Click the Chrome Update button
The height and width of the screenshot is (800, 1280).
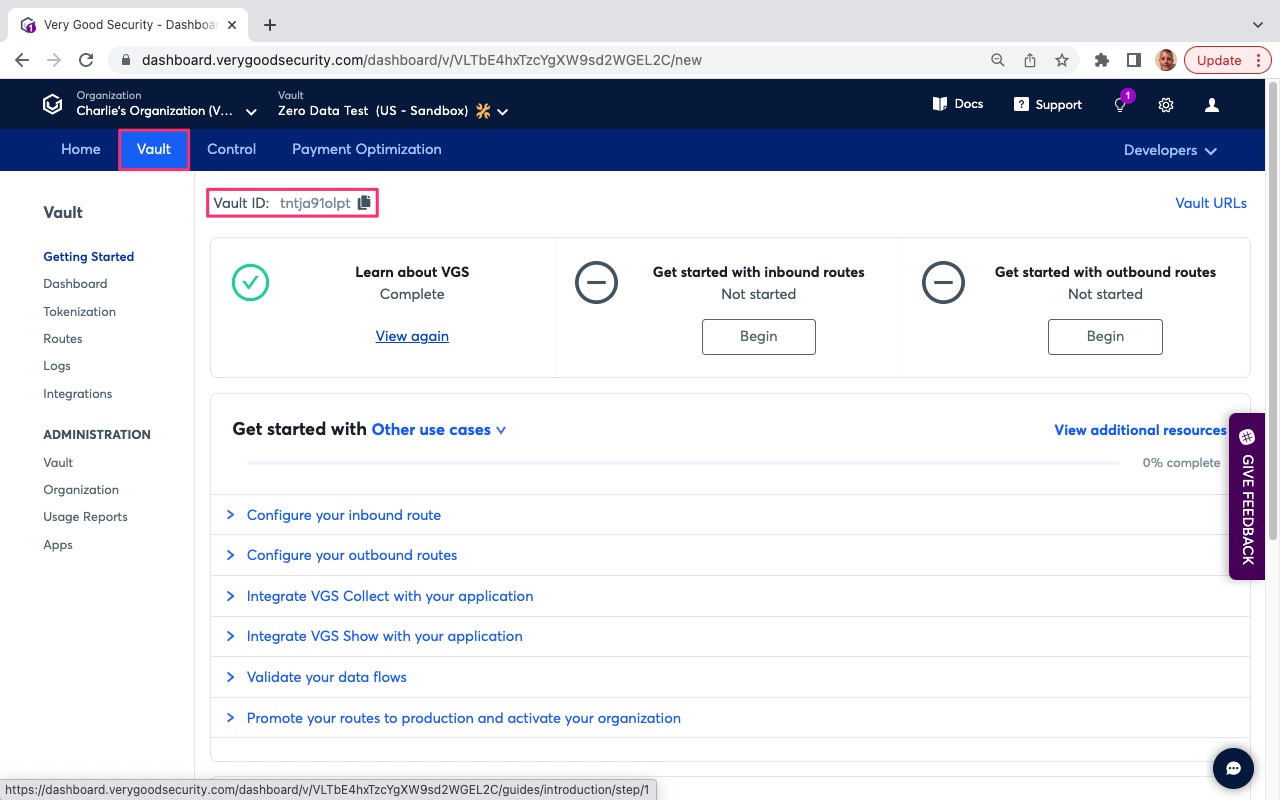click(x=1226, y=60)
